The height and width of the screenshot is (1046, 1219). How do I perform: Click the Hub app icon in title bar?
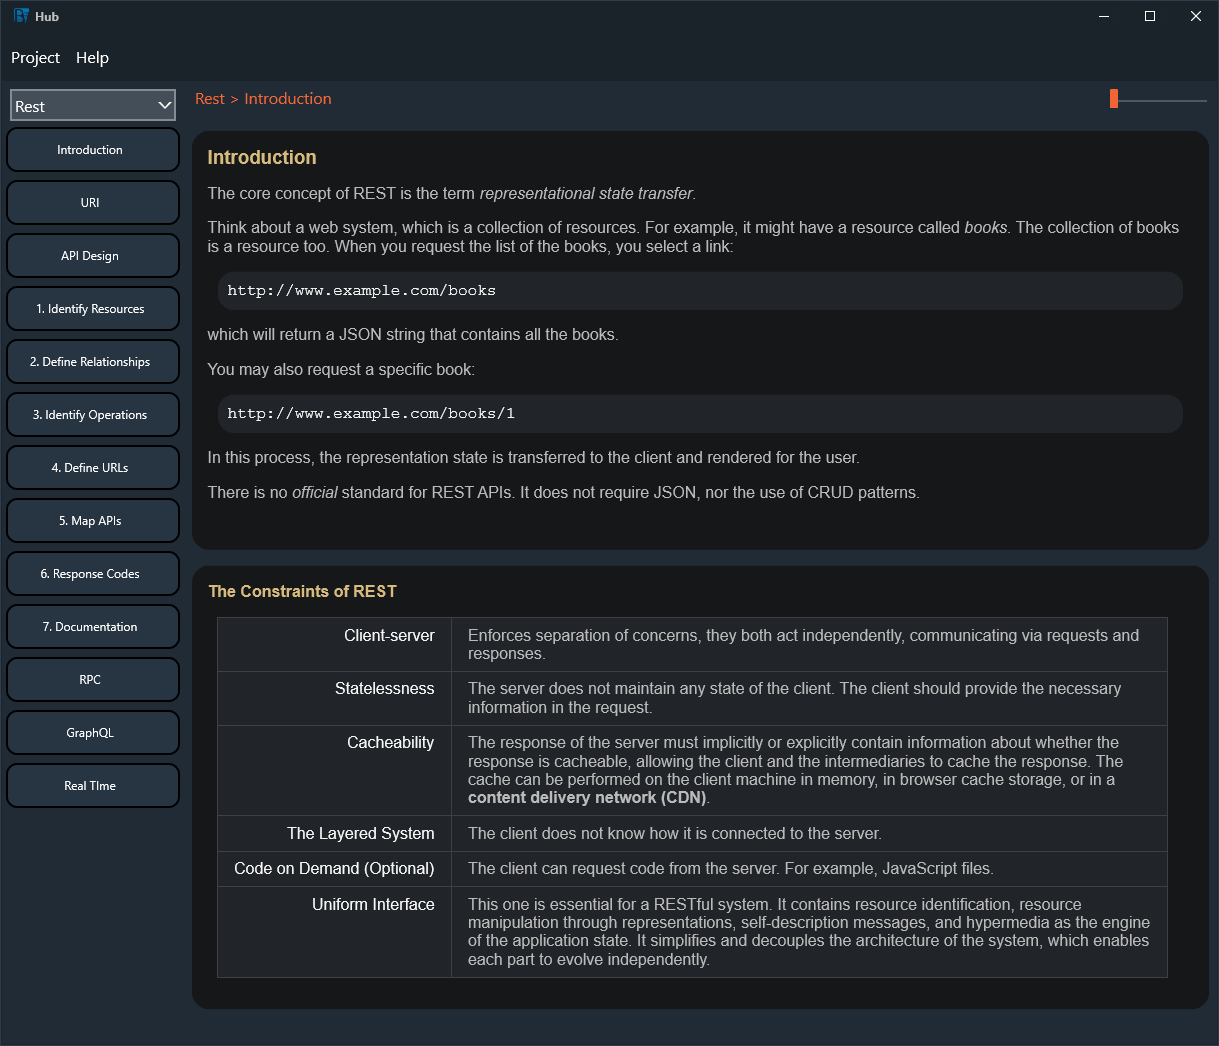21,16
